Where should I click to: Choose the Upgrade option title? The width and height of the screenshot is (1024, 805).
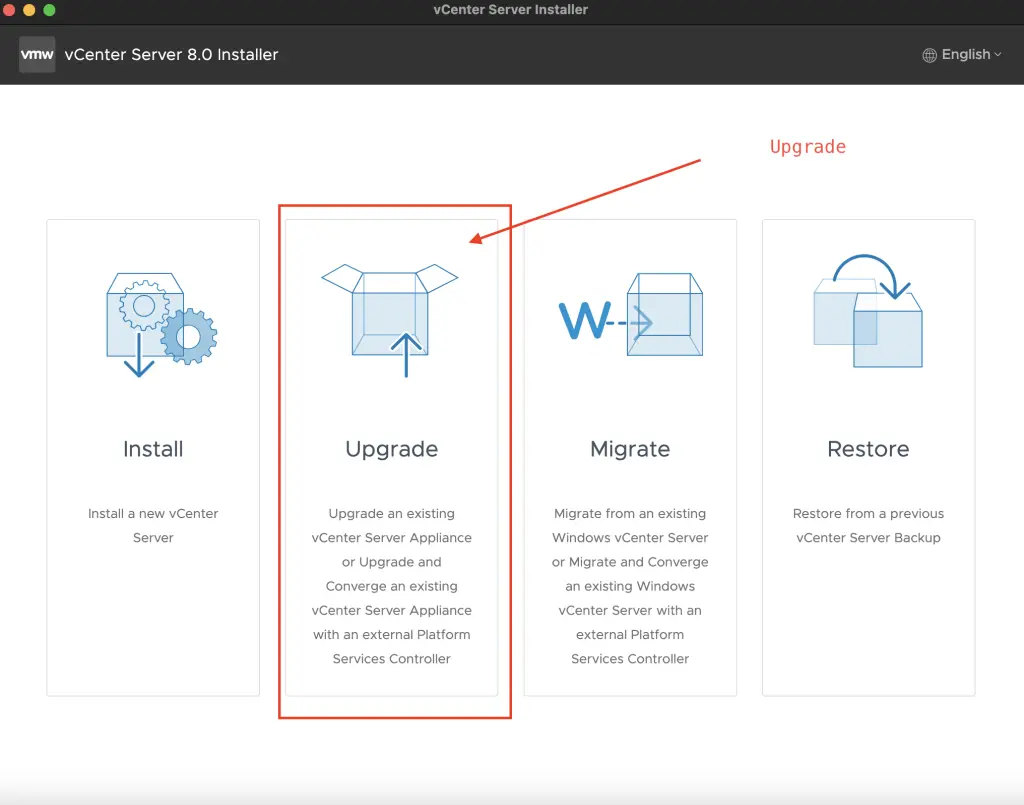[391, 449]
